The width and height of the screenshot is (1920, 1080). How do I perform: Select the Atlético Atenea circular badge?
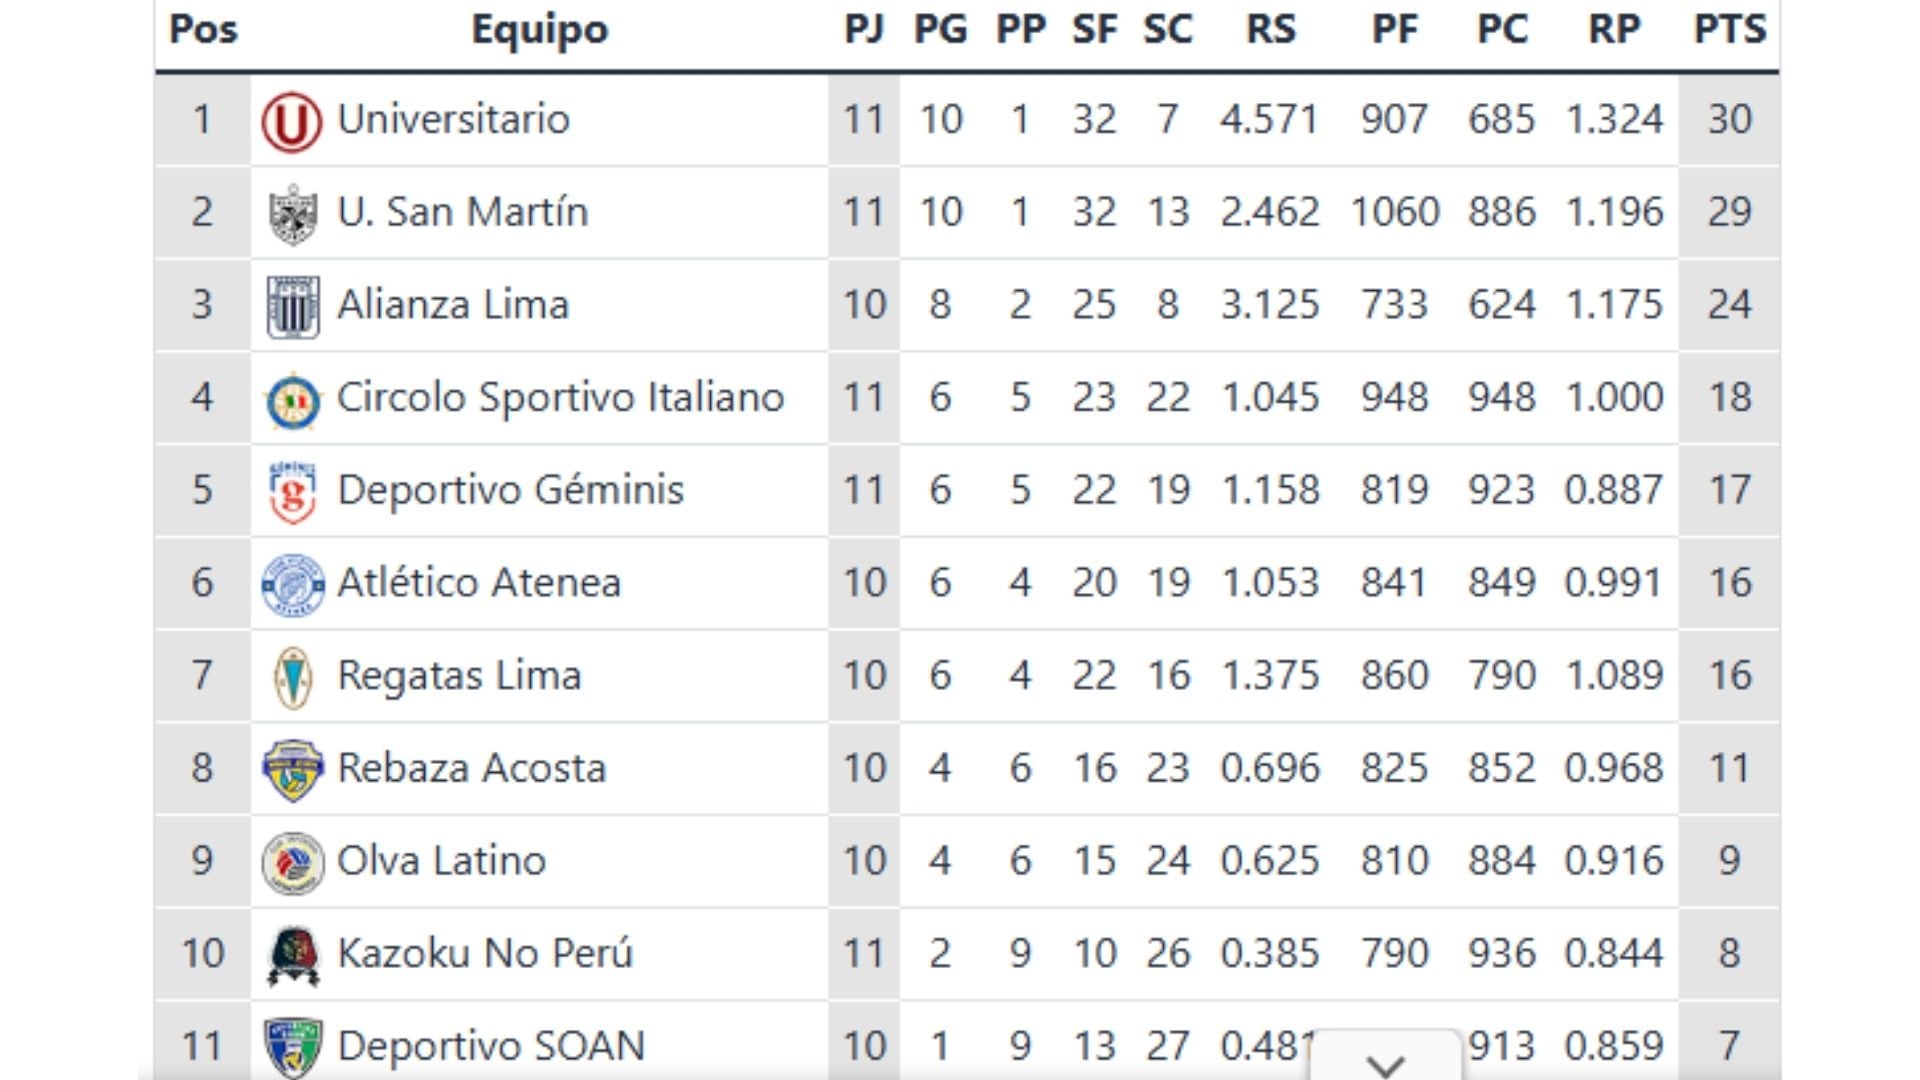click(292, 582)
